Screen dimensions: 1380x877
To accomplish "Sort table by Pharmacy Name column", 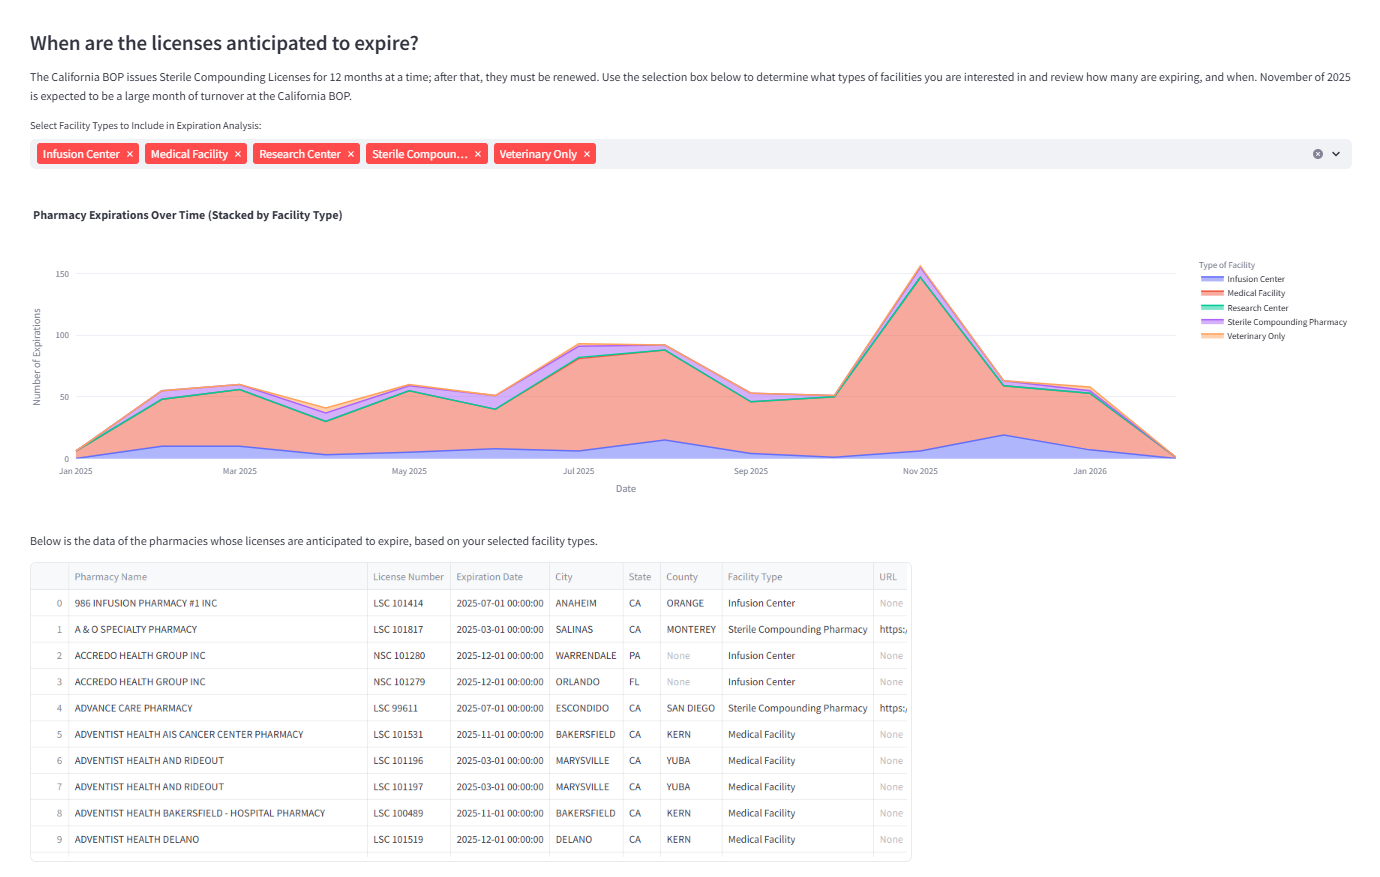I will pyautogui.click(x=111, y=577).
